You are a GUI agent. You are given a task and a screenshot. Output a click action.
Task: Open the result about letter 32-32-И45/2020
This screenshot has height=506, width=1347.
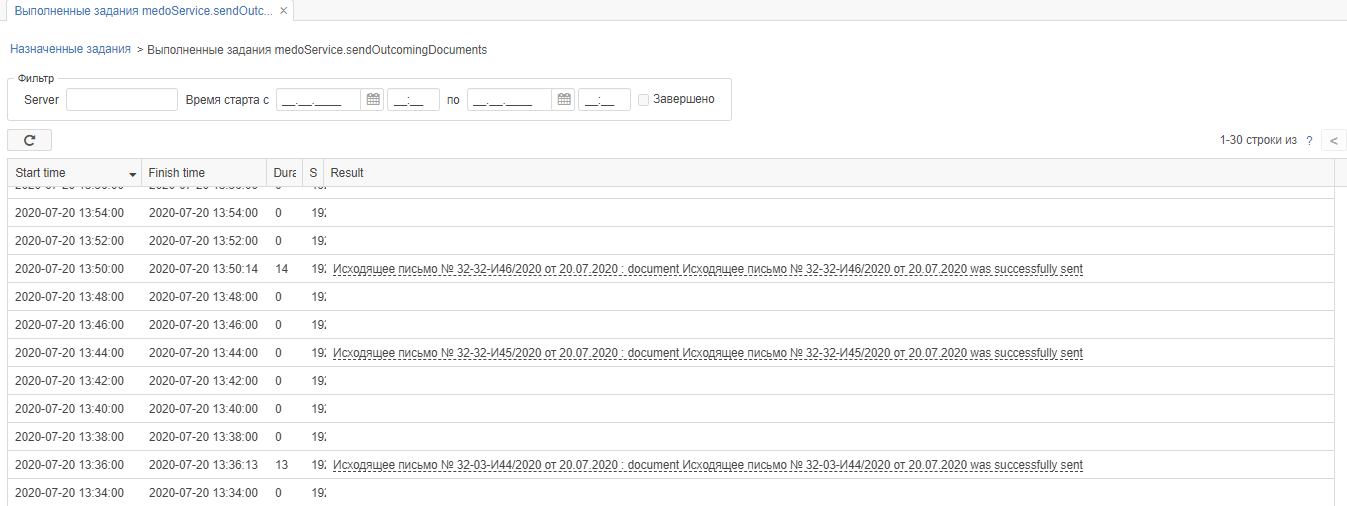(708, 353)
